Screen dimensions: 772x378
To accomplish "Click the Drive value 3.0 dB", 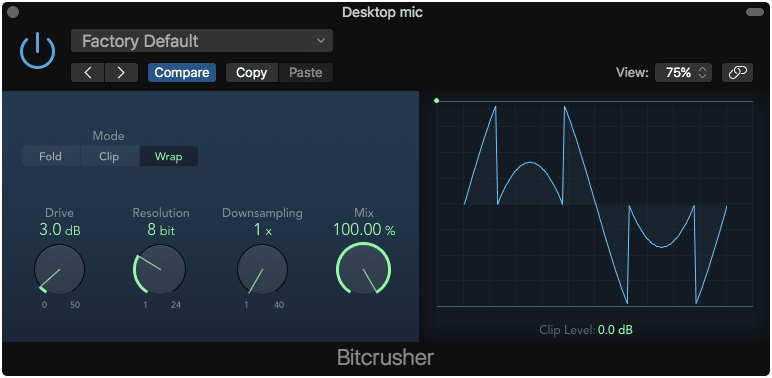I will tap(59, 230).
